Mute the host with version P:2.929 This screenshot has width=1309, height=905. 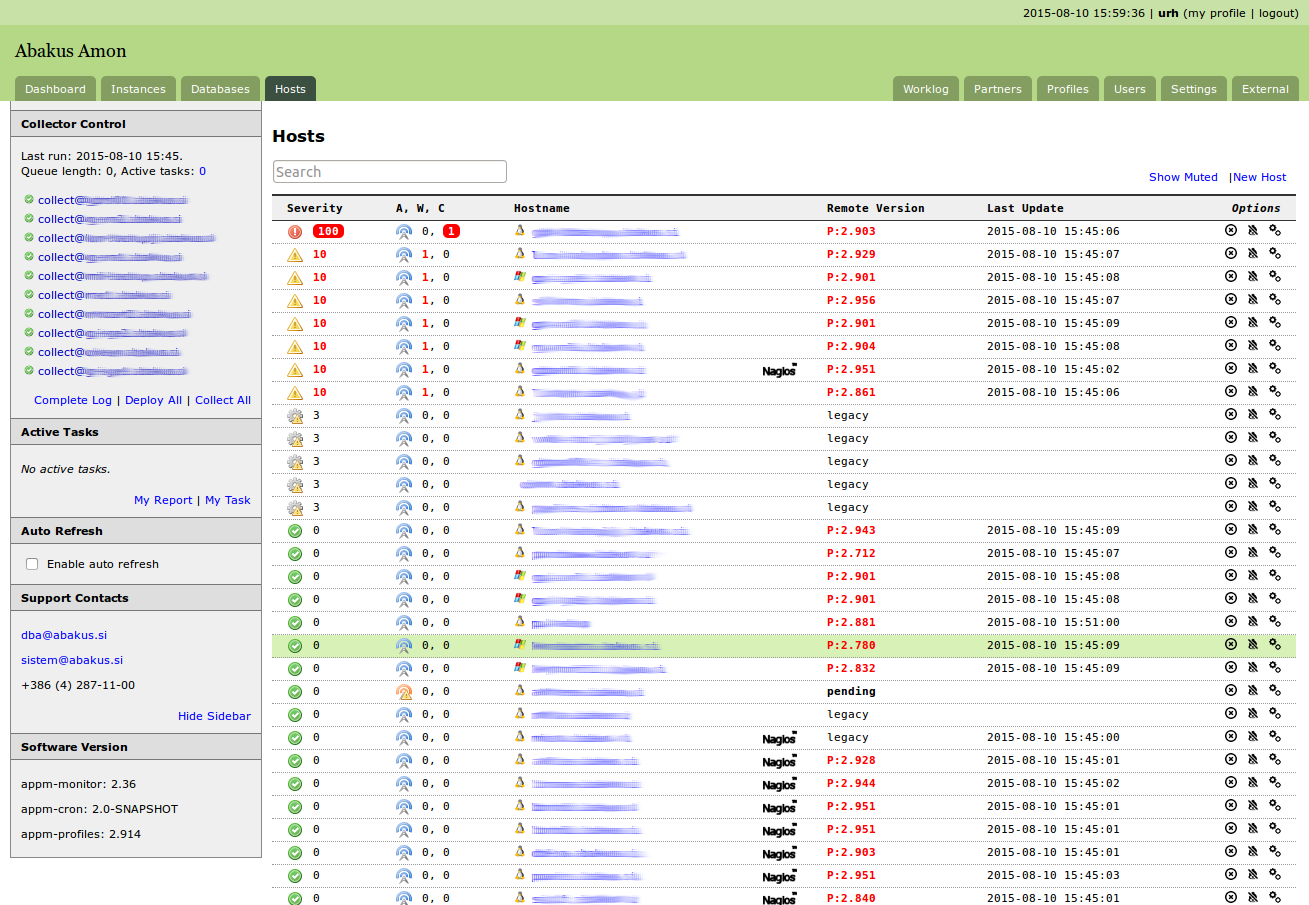[x=1253, y=253]
